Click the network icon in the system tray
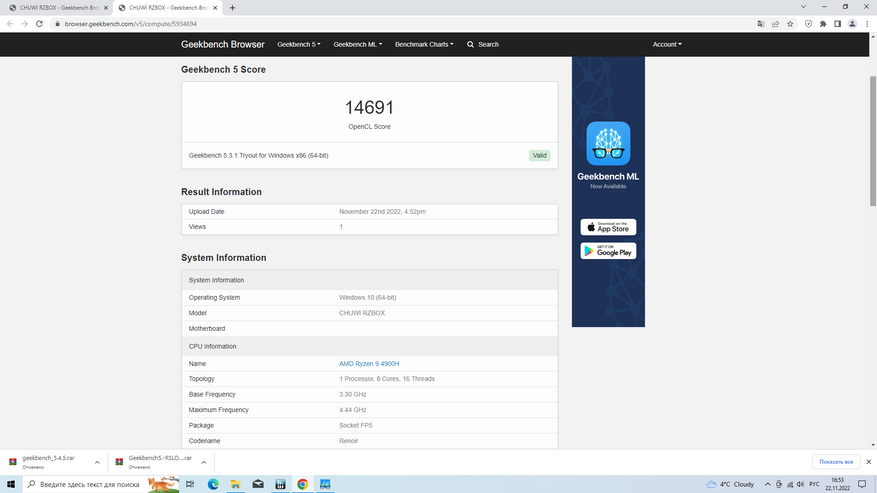Viewport: 877px width, 493px height. click(x=790, y=484)
